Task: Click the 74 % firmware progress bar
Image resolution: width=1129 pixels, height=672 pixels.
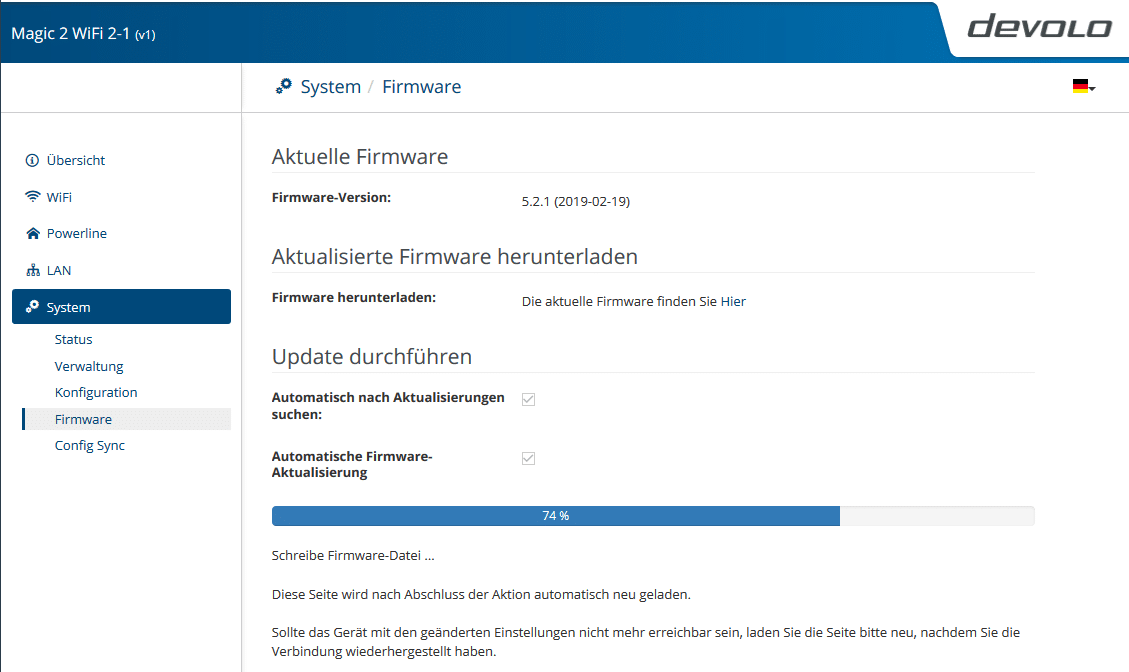Action: [x=652, y=516]
